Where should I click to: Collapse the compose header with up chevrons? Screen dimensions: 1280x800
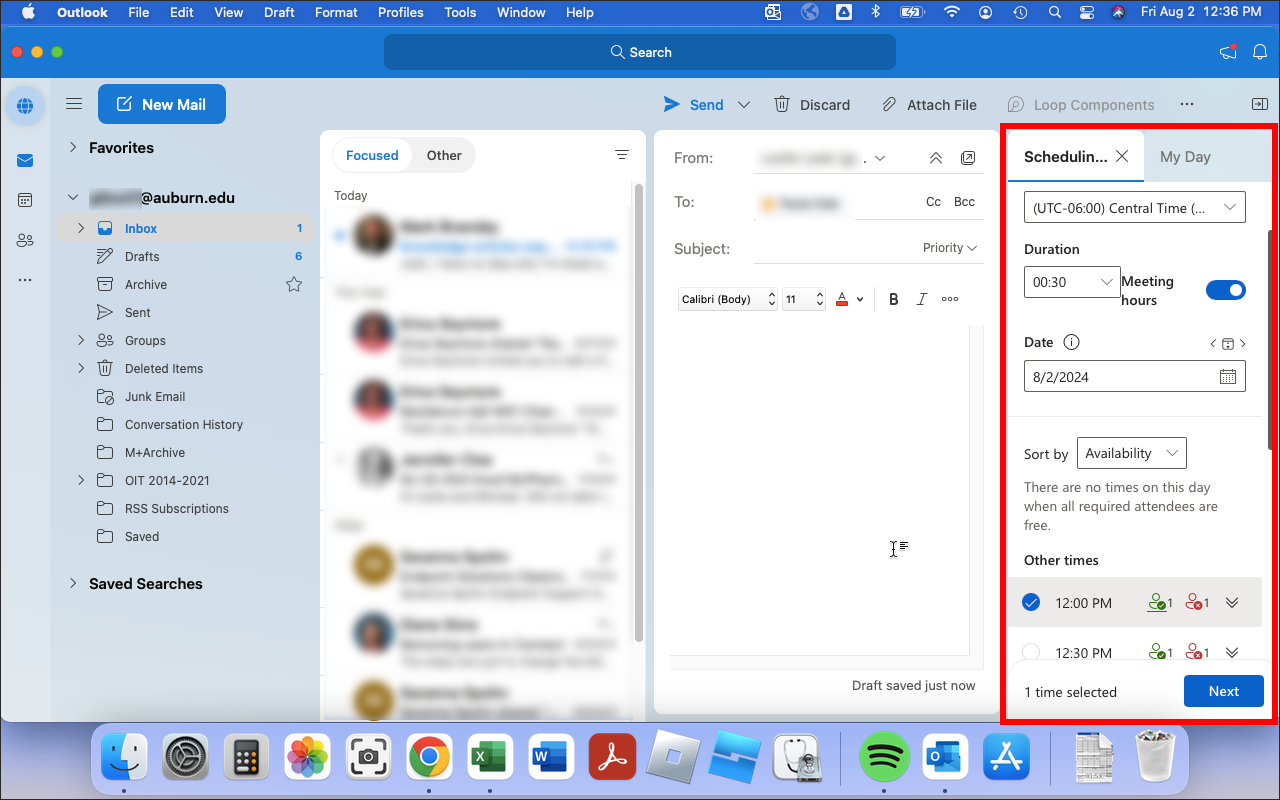click(x=936, y=158)
